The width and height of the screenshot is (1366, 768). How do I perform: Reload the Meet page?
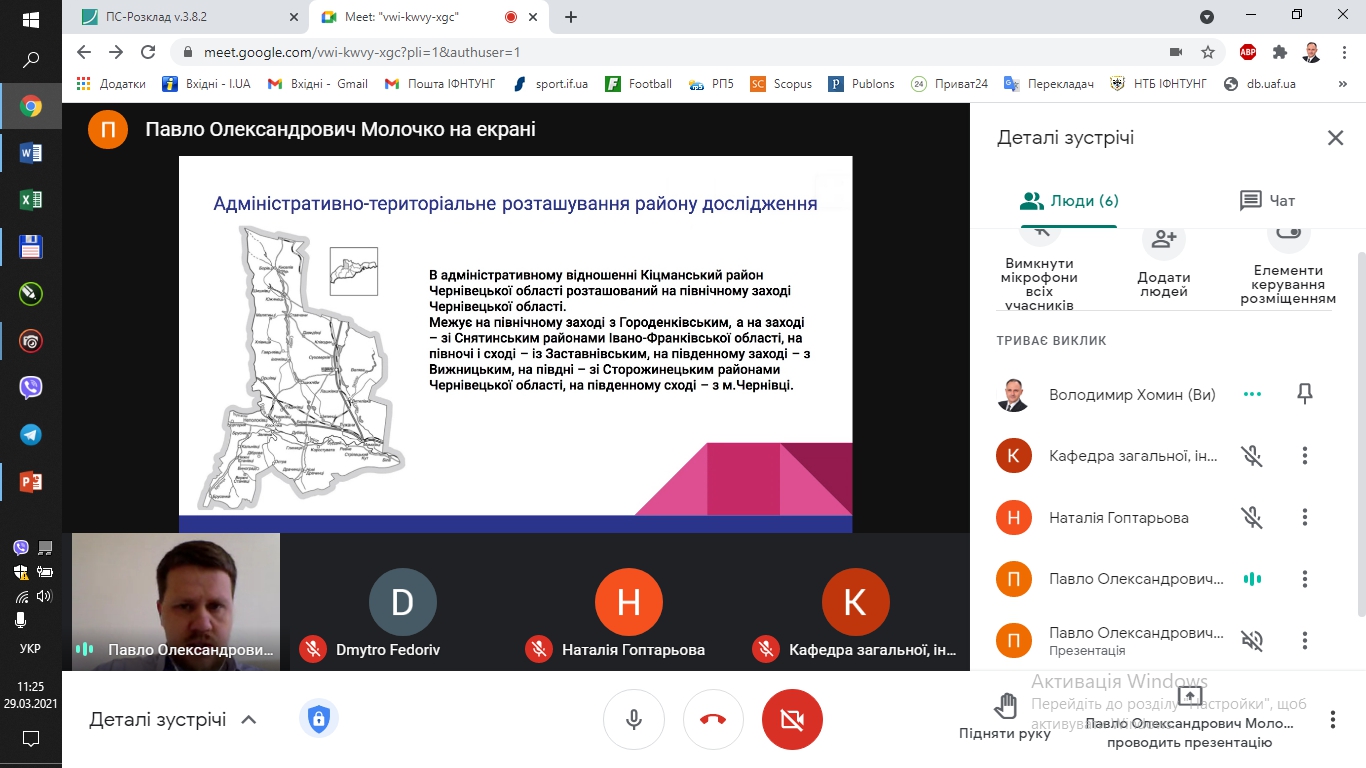[148, 52]
